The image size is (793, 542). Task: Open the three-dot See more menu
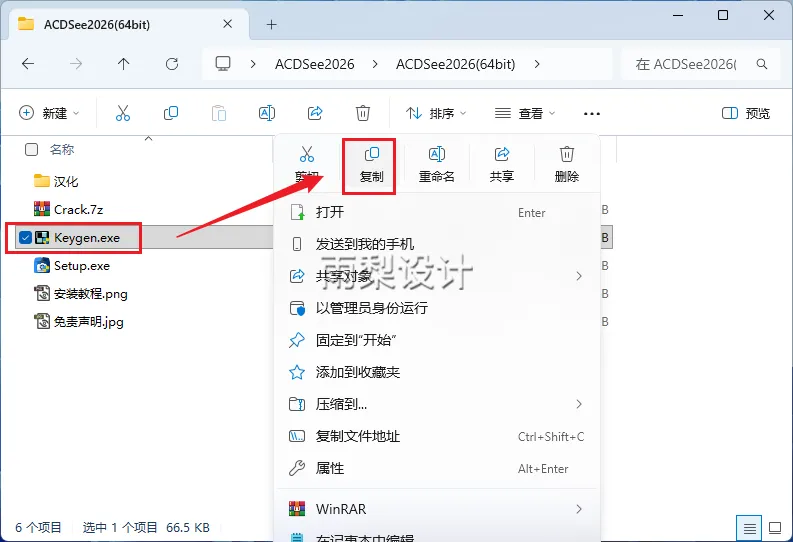pos(592,114)
